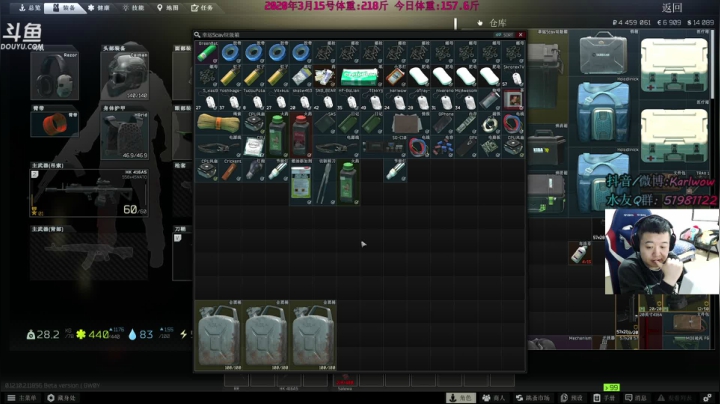
Task: Open the 预设 presets screen
Action: click(x=572, y=398)
